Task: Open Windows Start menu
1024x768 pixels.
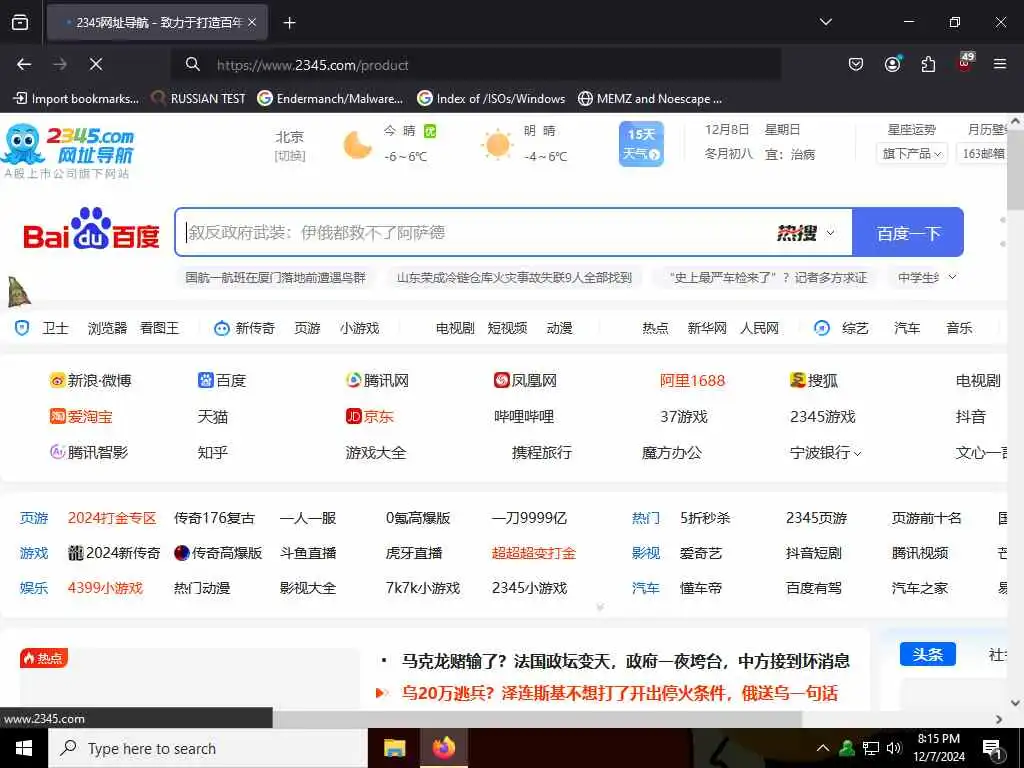Action: point(24,748)
